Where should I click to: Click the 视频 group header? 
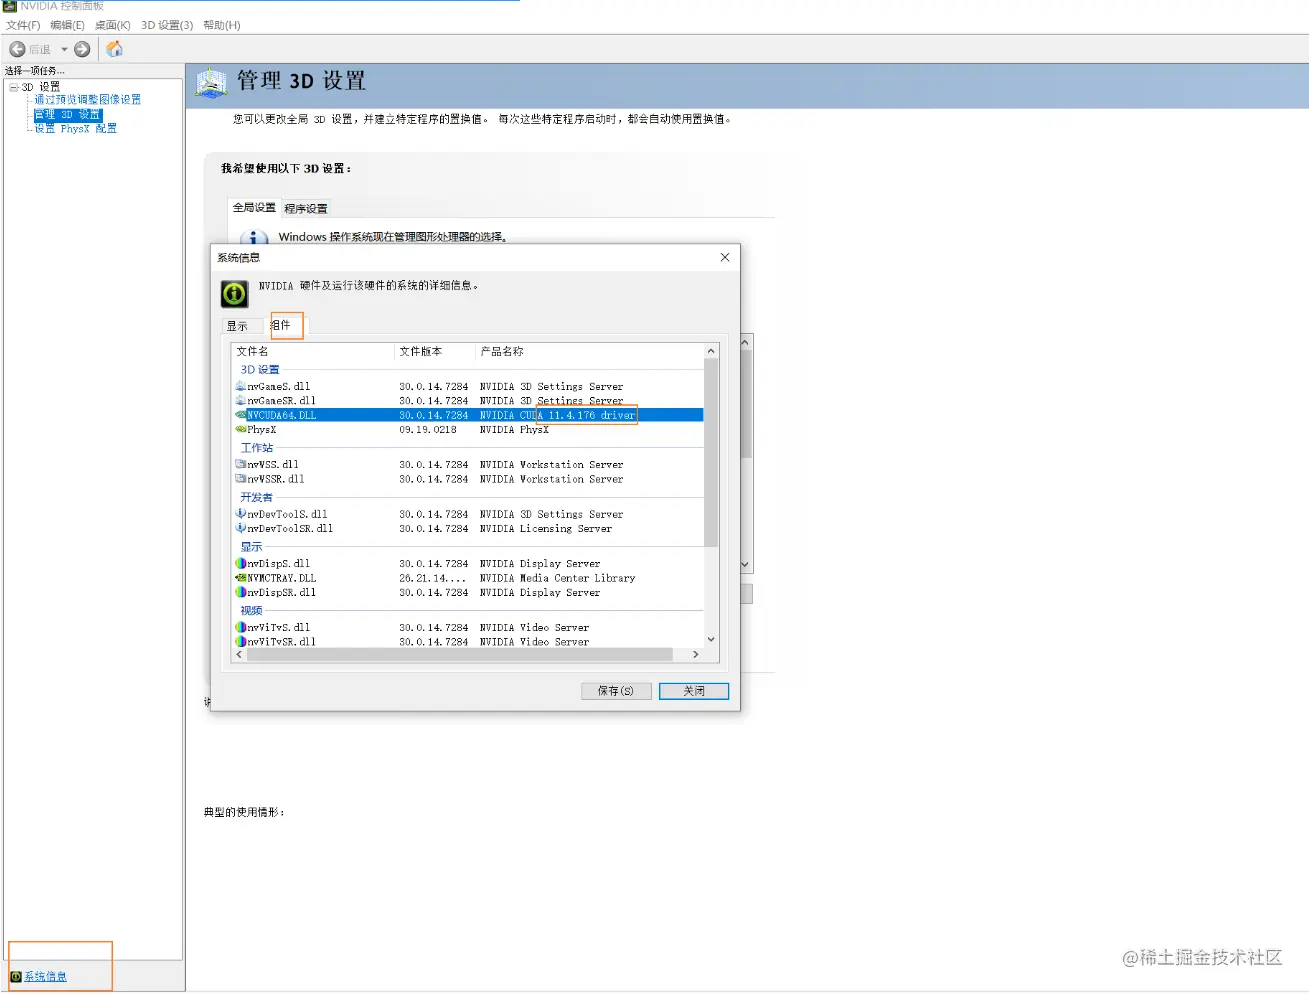click(x=251, y=610)
